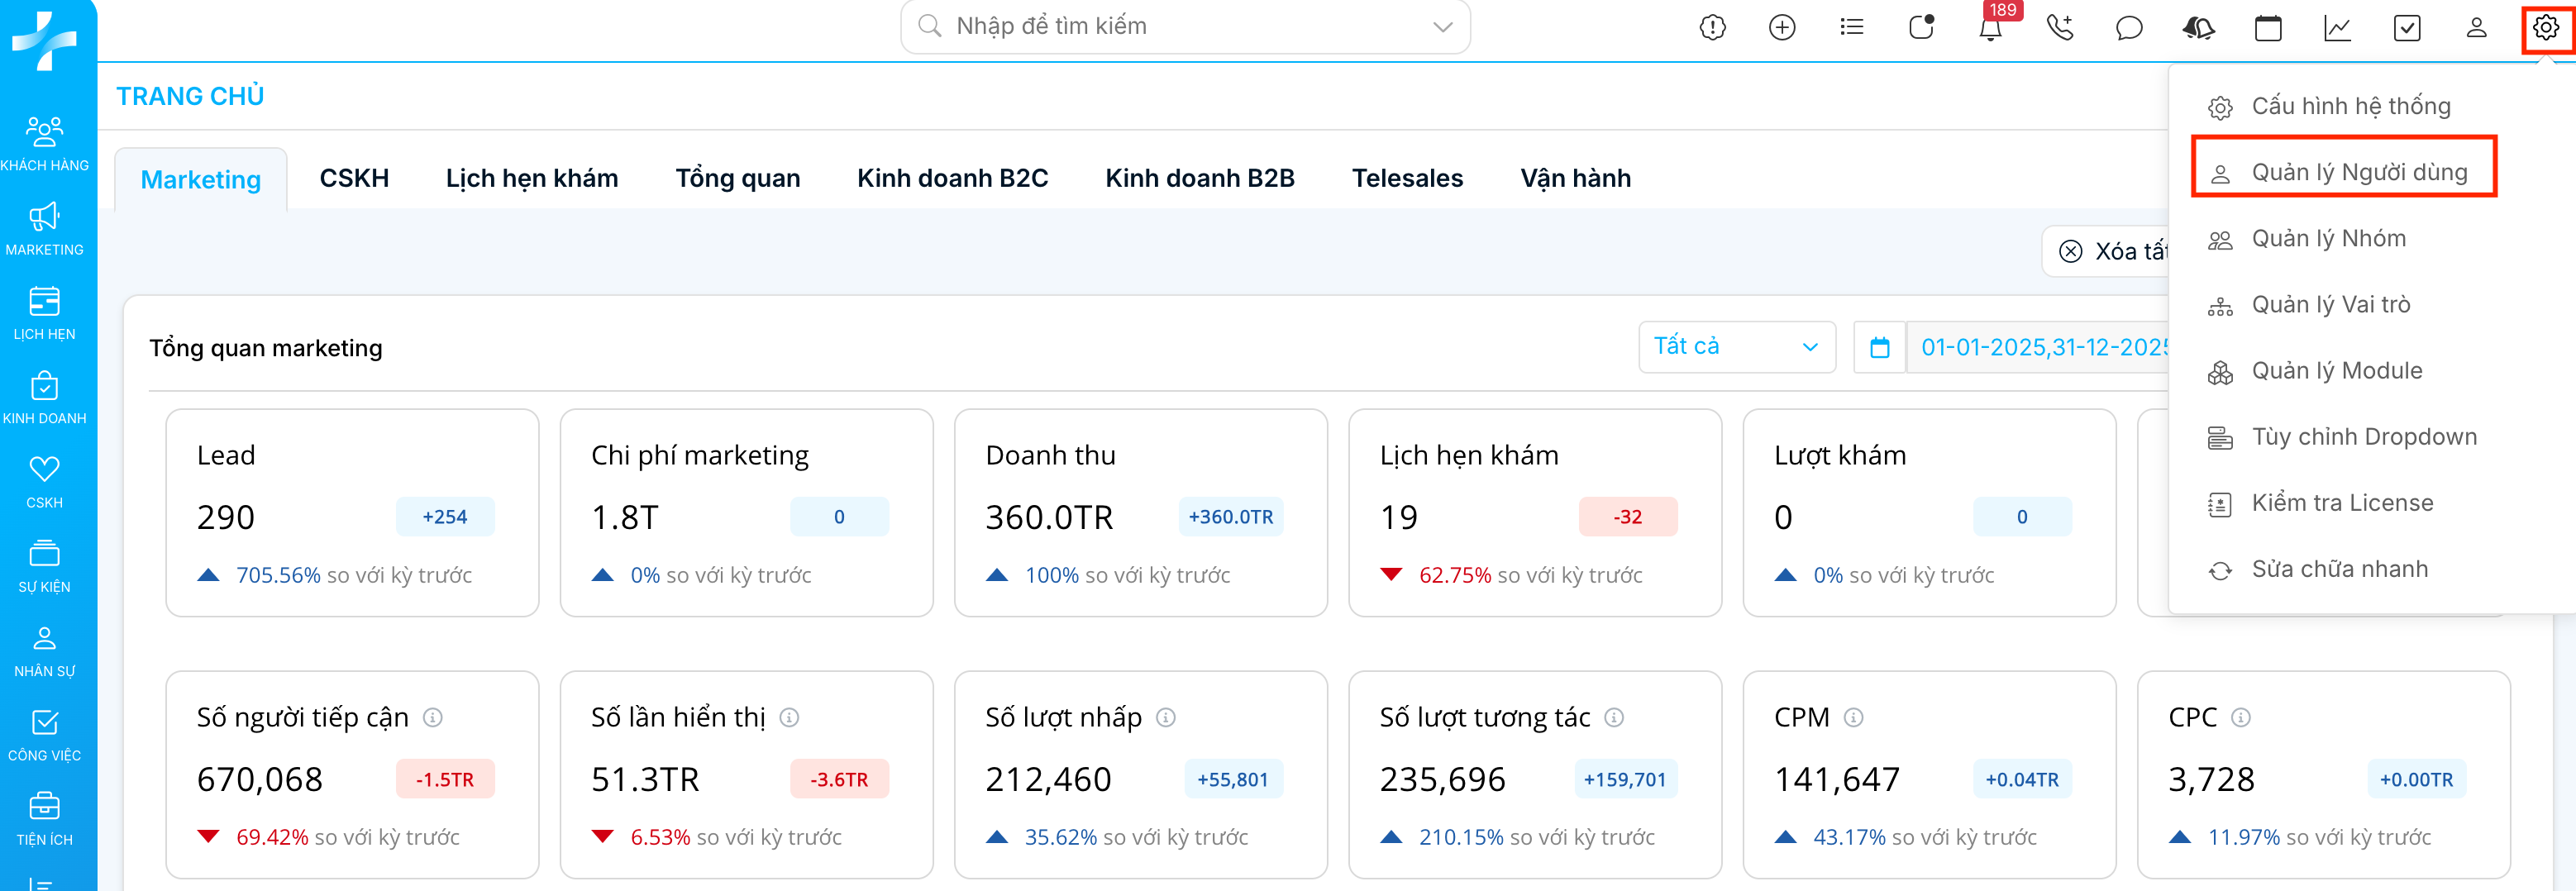Open the date range picker calendar button
Viewport: 2576px width, 891px height.
[1879, 348]
